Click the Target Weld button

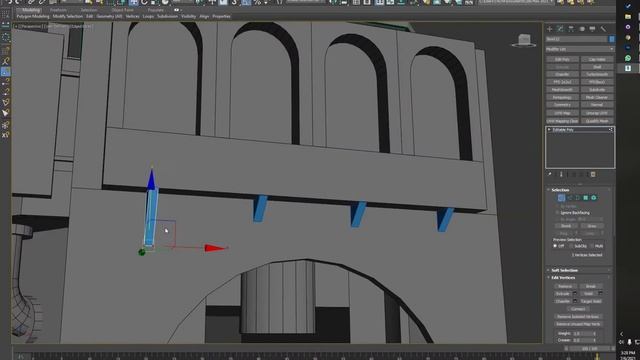coord(591,301)
